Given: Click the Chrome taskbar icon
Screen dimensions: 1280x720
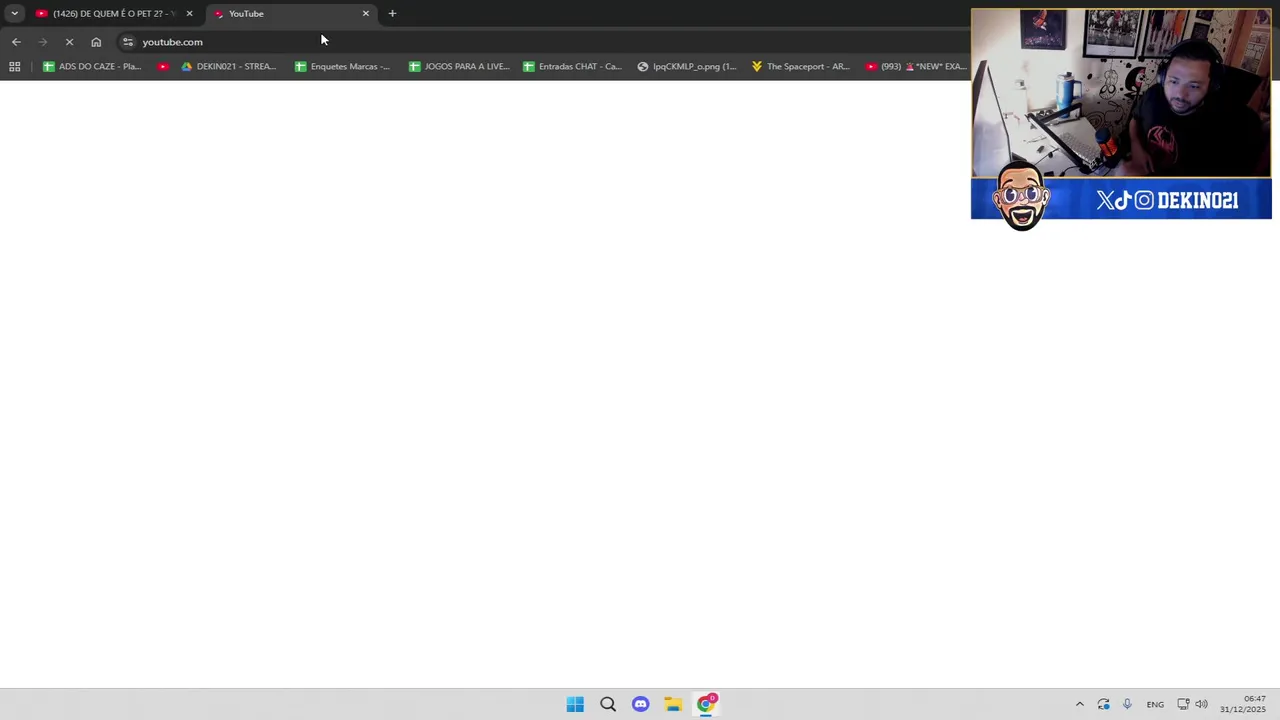Looking at the screenshot, I should click(706, 704).
